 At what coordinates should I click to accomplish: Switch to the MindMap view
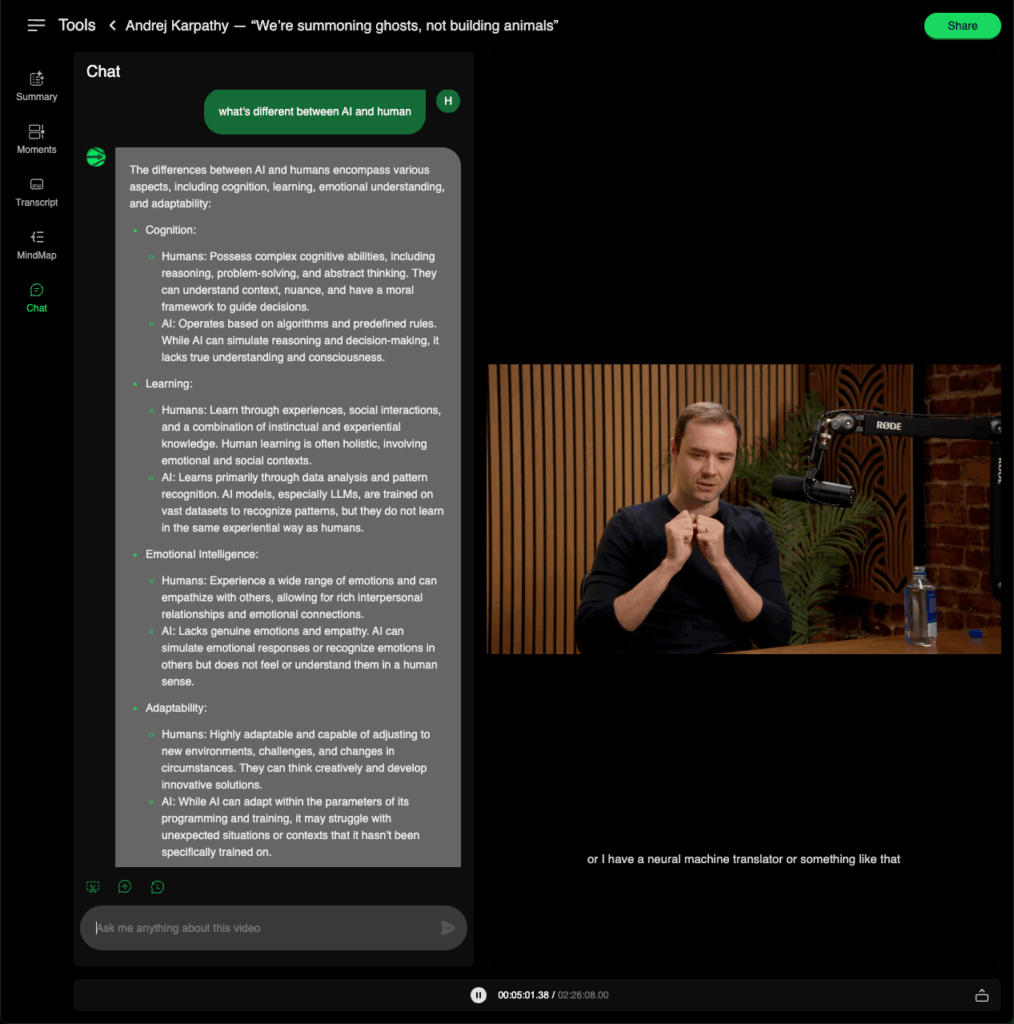click(x=36, y=245)
